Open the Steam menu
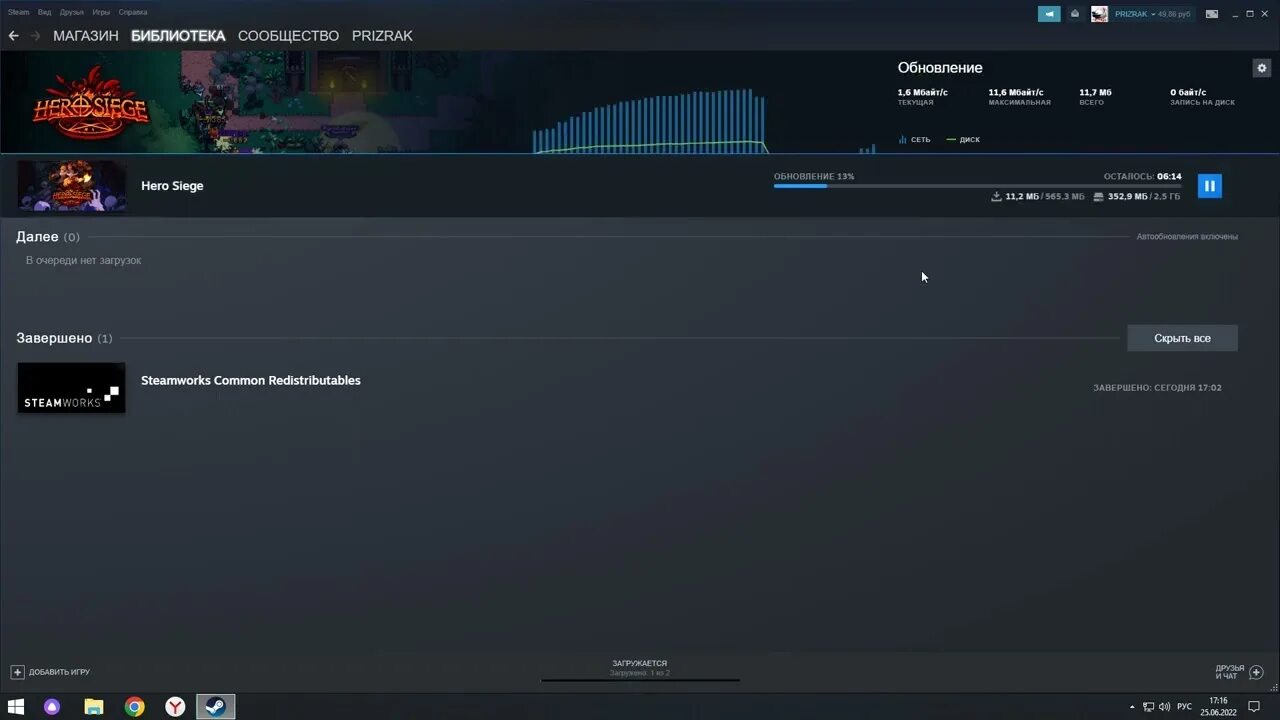This screenshot has width=1280, height=720. (18, 12)
